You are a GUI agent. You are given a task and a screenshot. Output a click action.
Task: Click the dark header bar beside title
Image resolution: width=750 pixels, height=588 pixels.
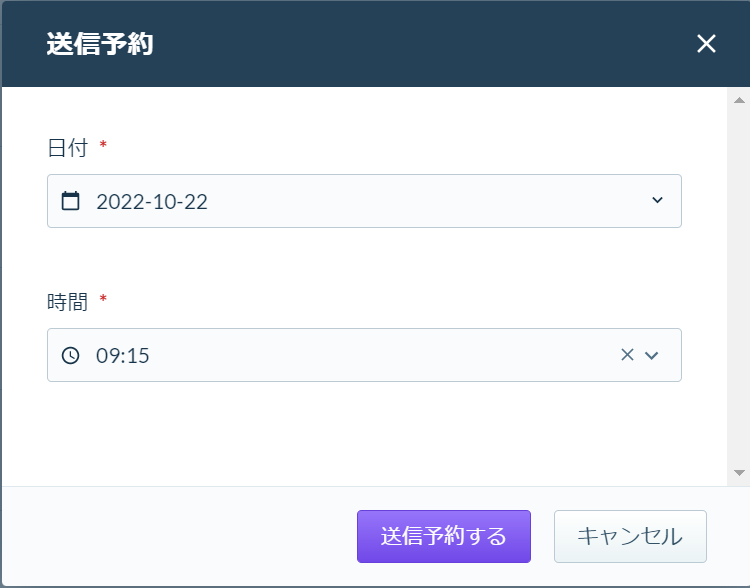tap(421, 44)
